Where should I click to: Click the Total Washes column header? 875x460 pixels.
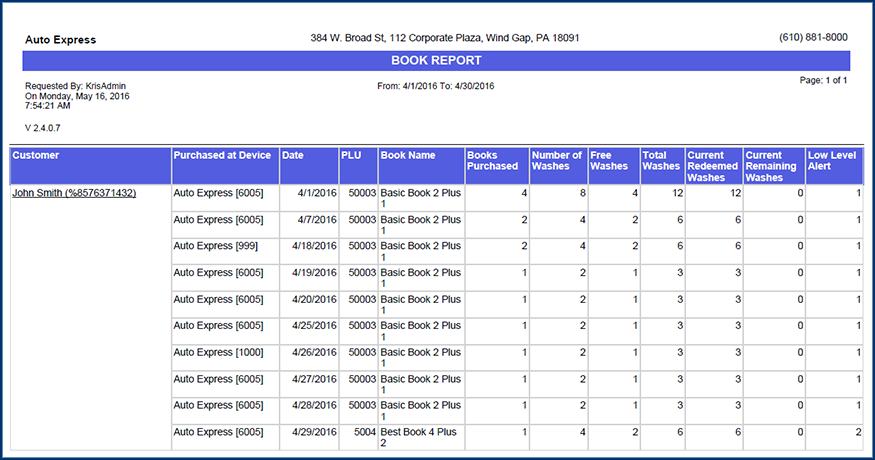(x=661, y=161)
